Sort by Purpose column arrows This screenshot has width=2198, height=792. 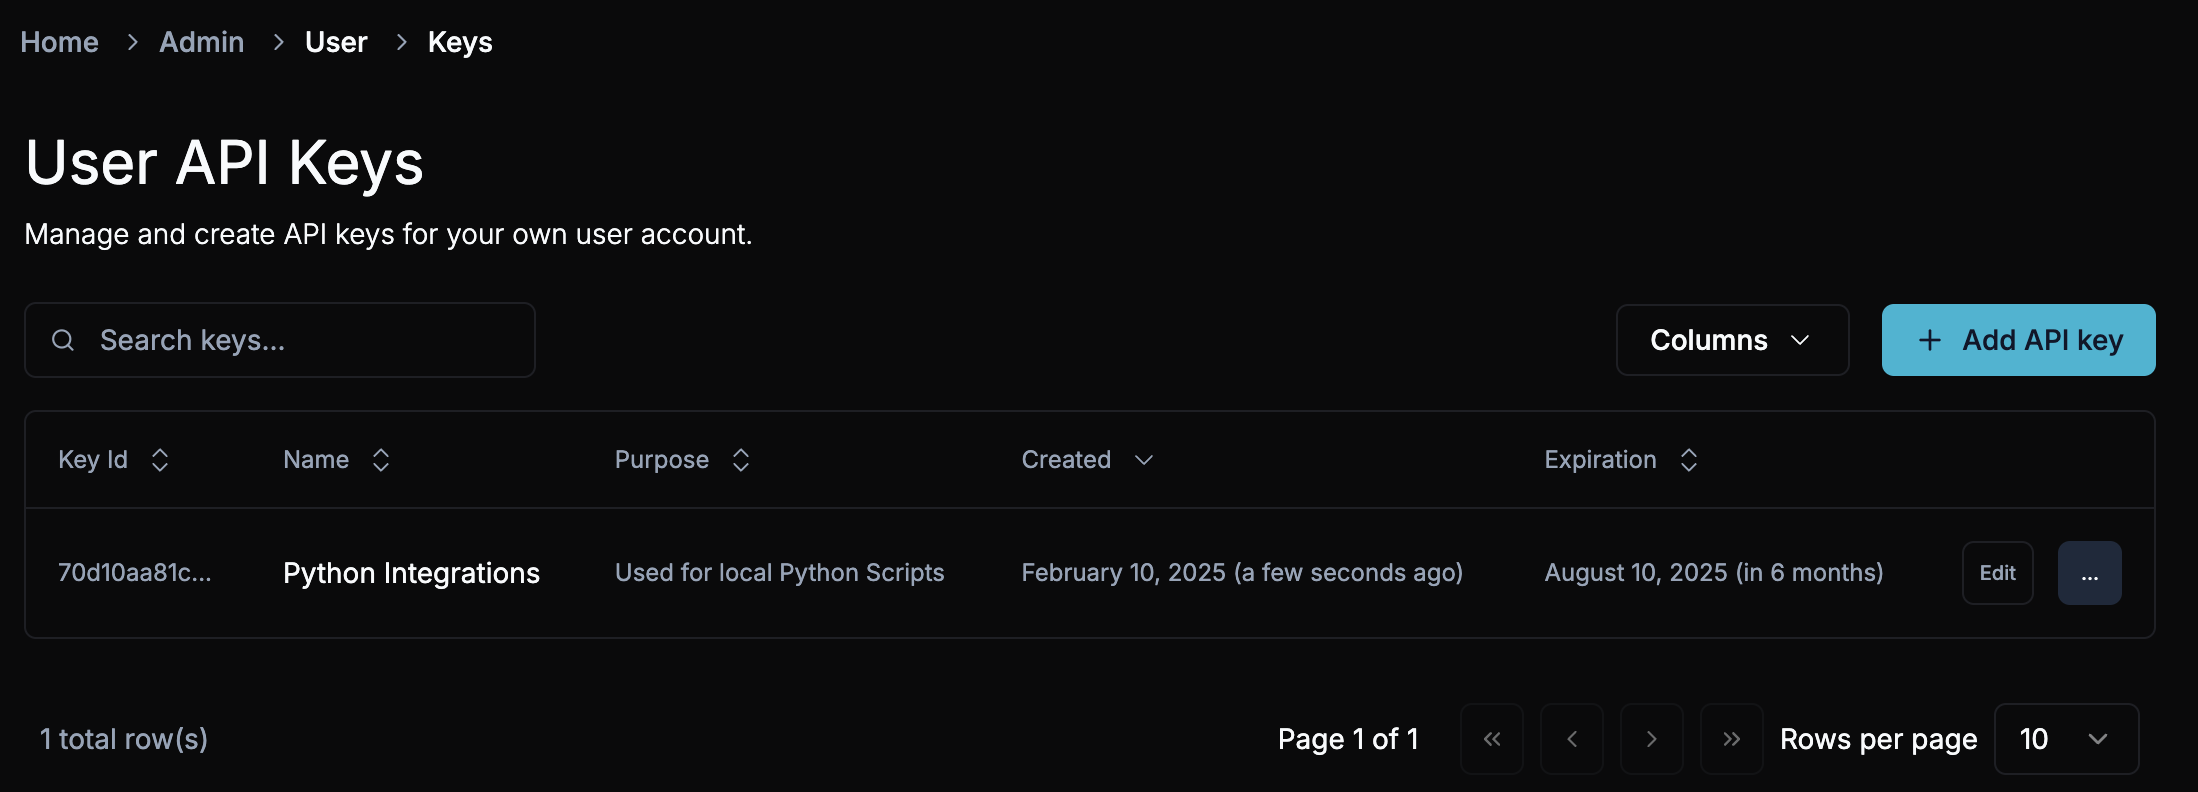(x=741, y=460)
